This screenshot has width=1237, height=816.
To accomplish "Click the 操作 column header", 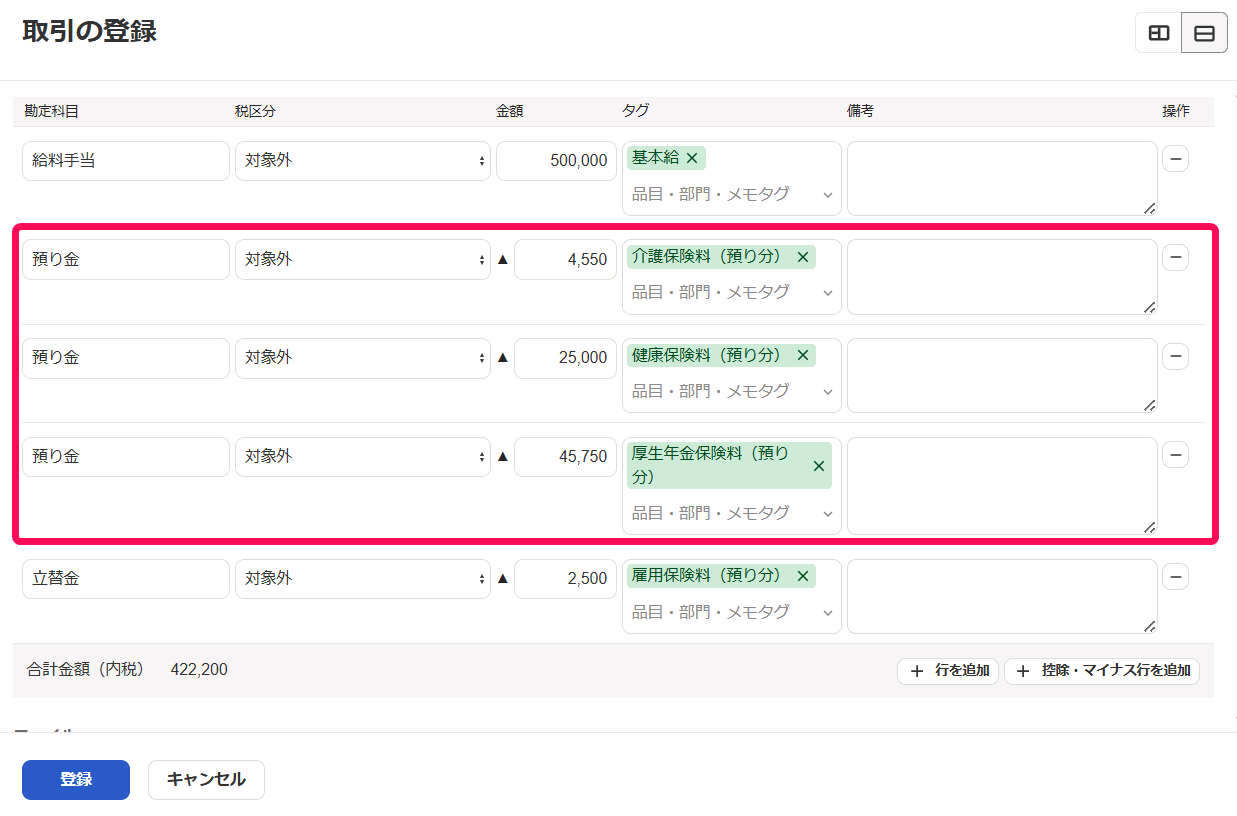I will click(x=1176, y=111).
